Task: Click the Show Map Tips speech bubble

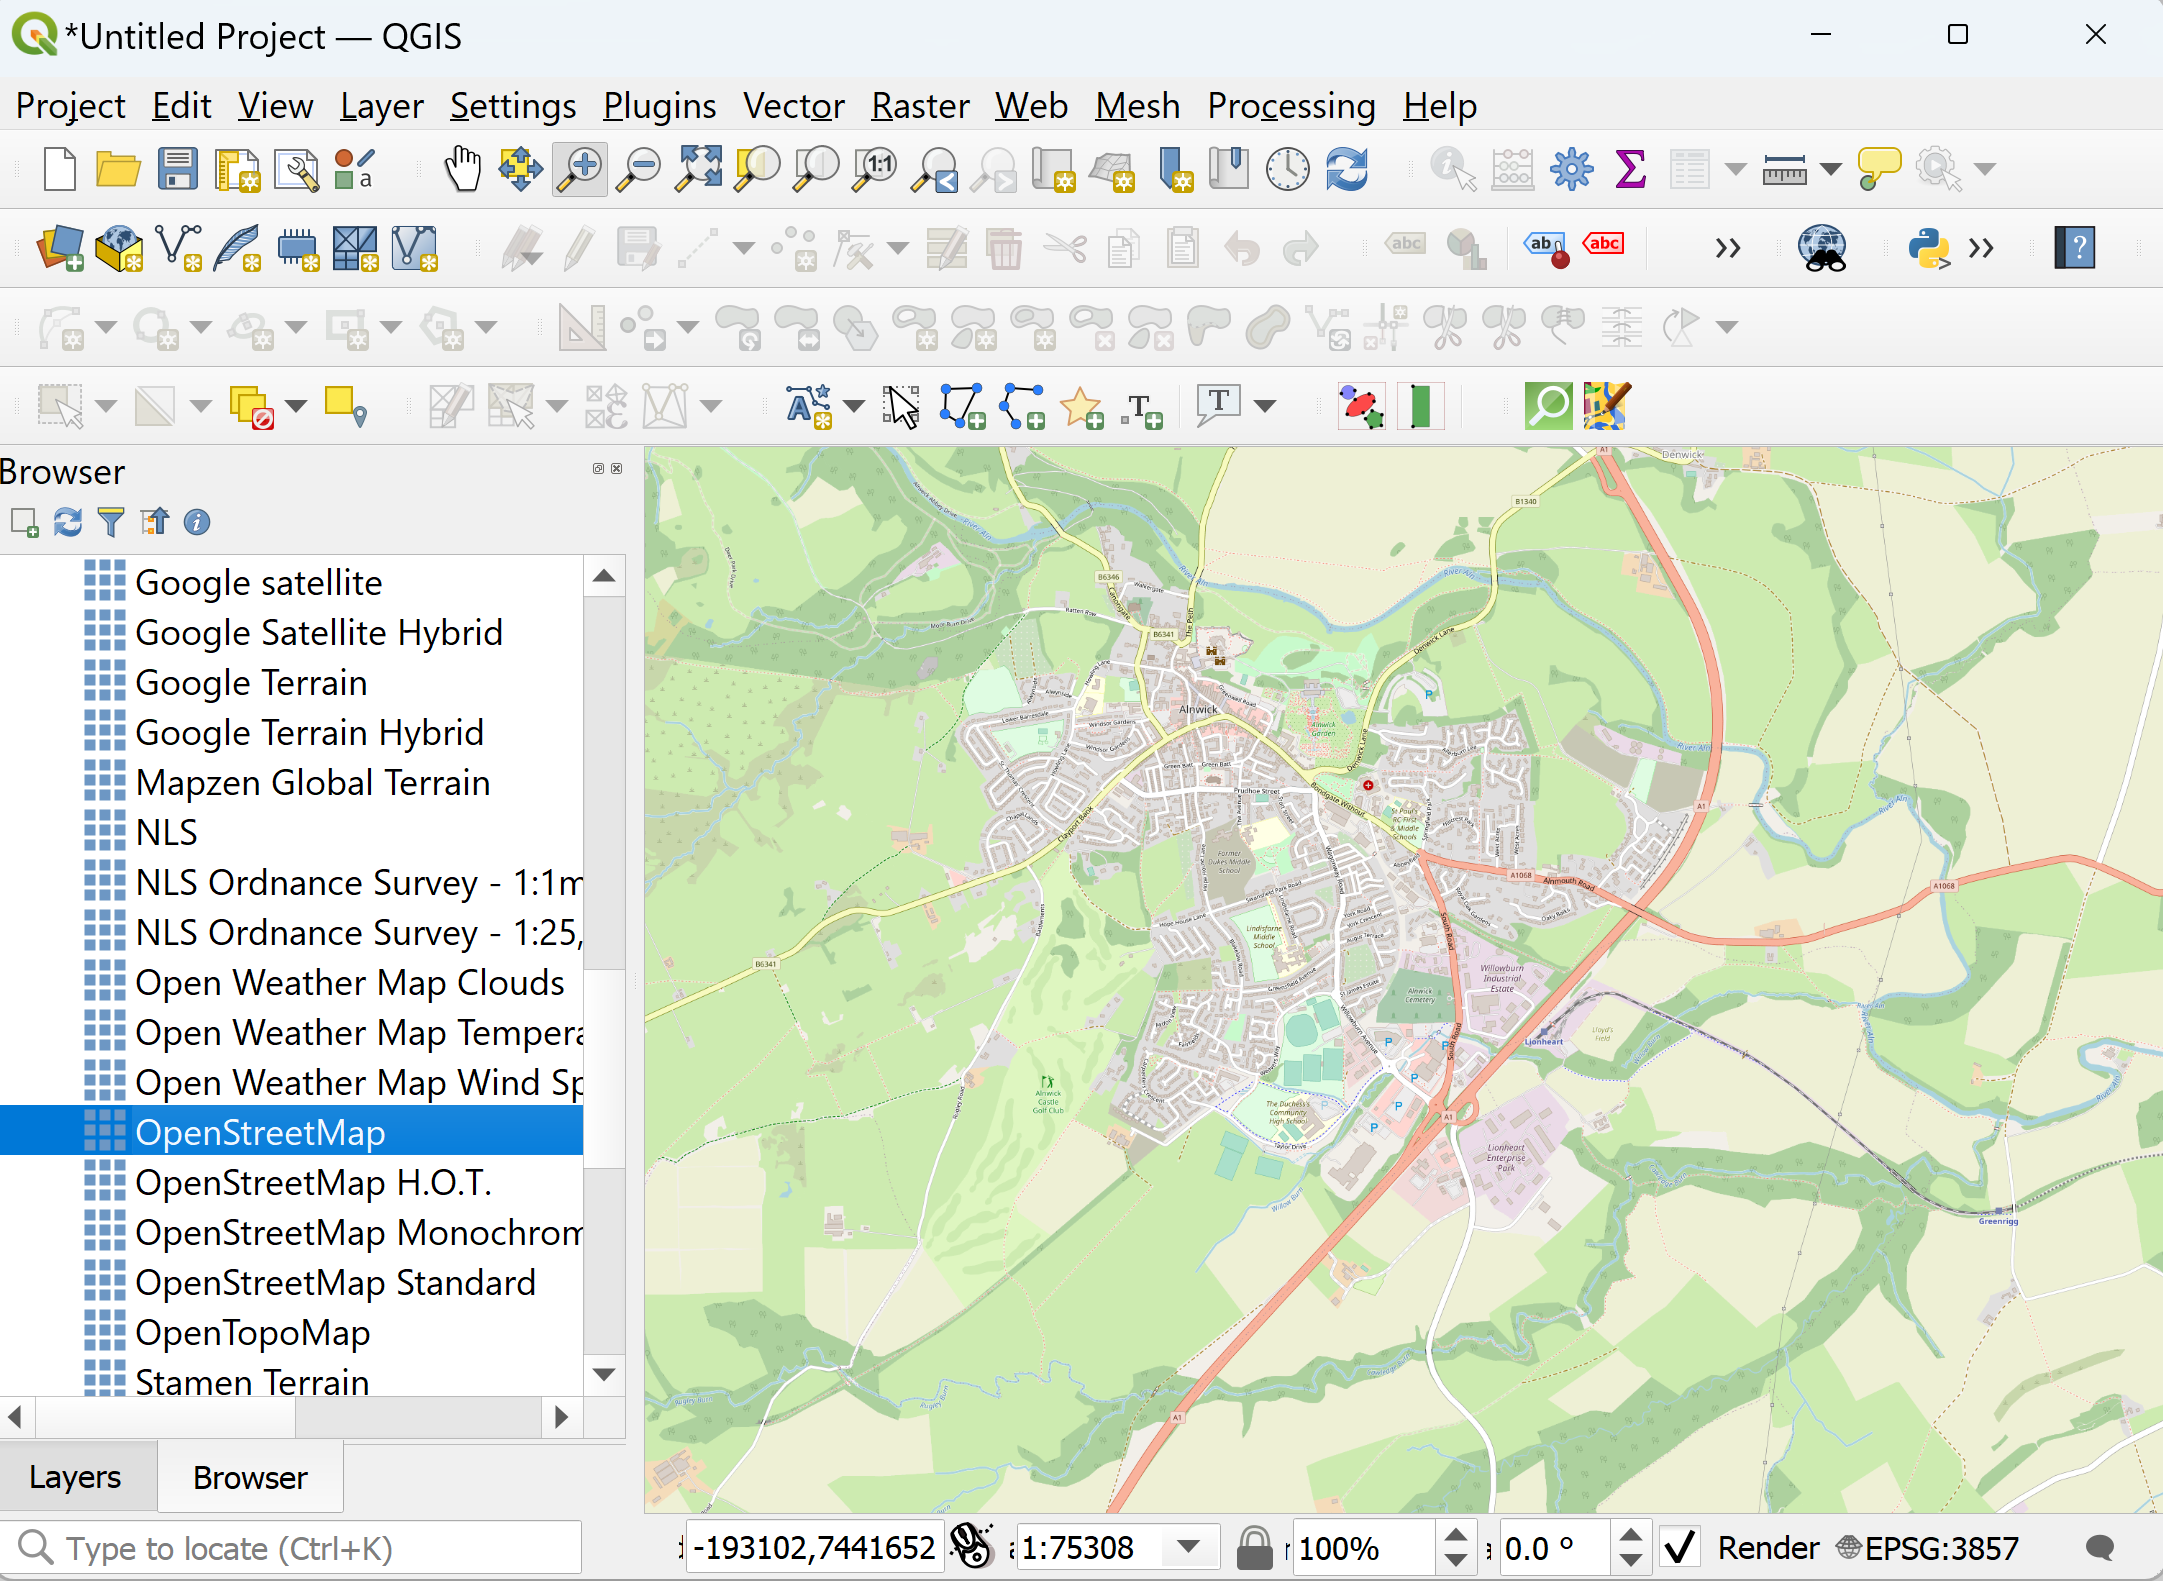Action: 1878,169
